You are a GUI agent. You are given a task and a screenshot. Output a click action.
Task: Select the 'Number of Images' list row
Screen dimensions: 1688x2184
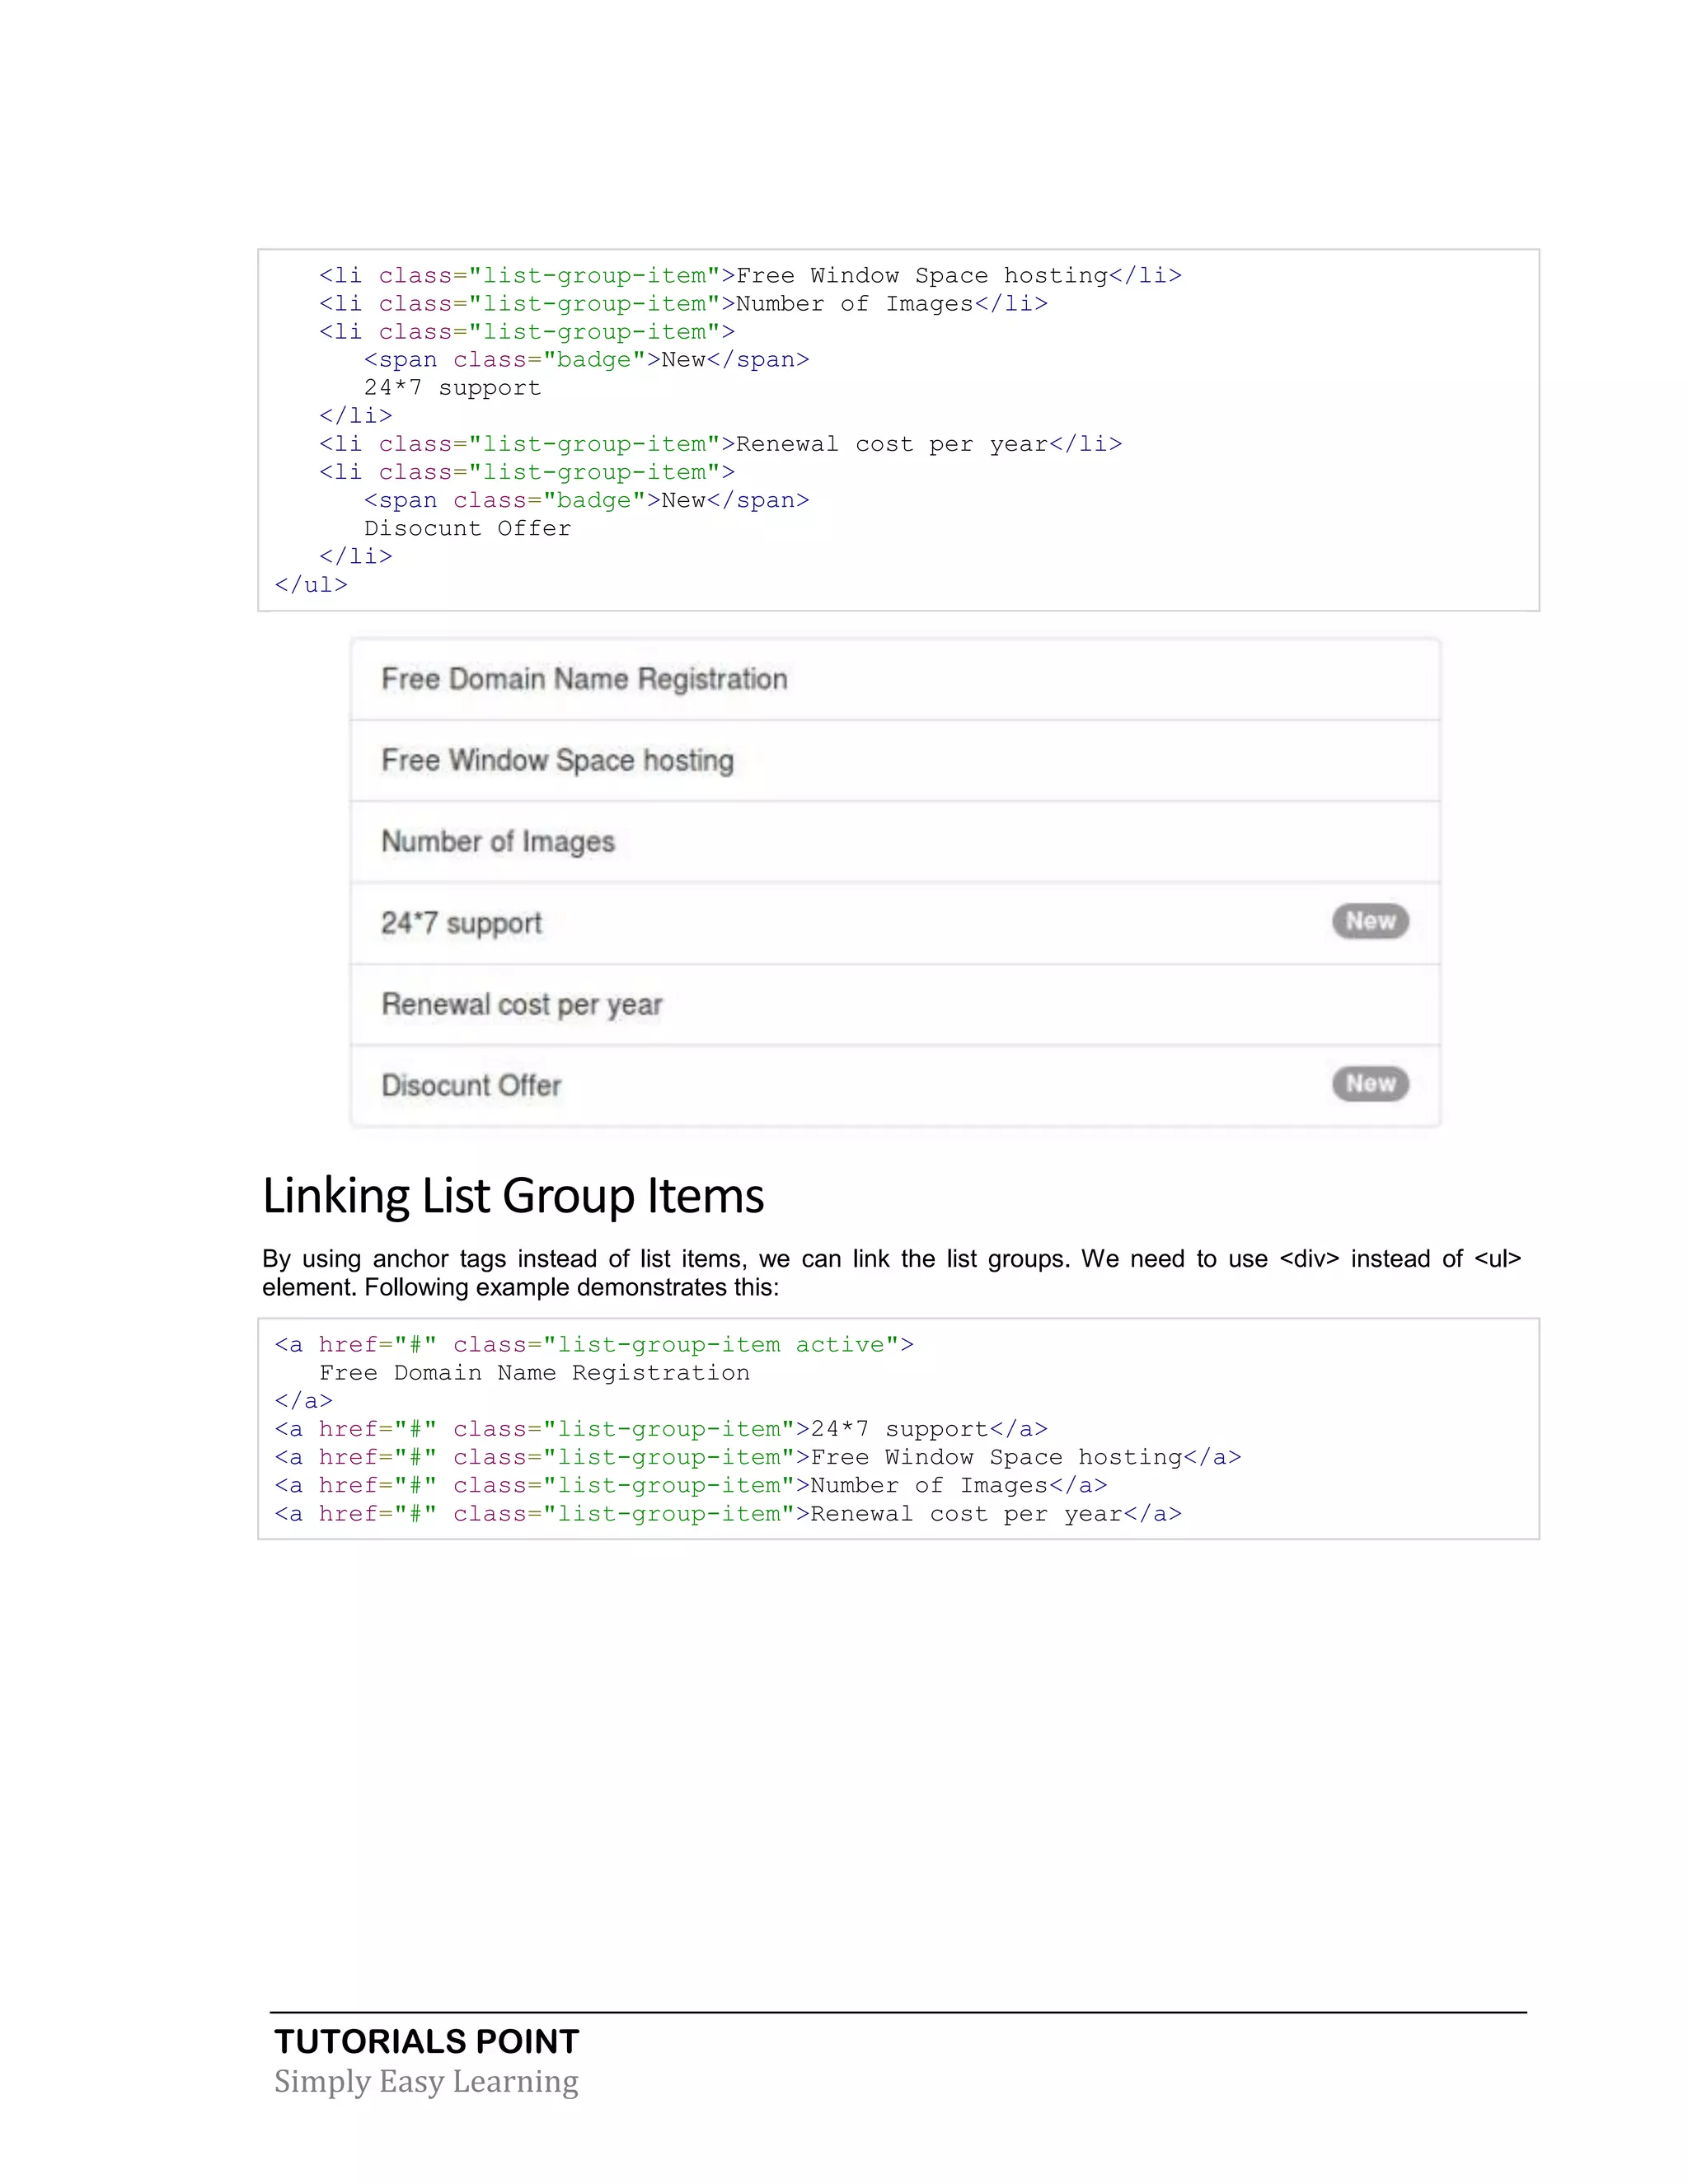(x=895, y=842)
